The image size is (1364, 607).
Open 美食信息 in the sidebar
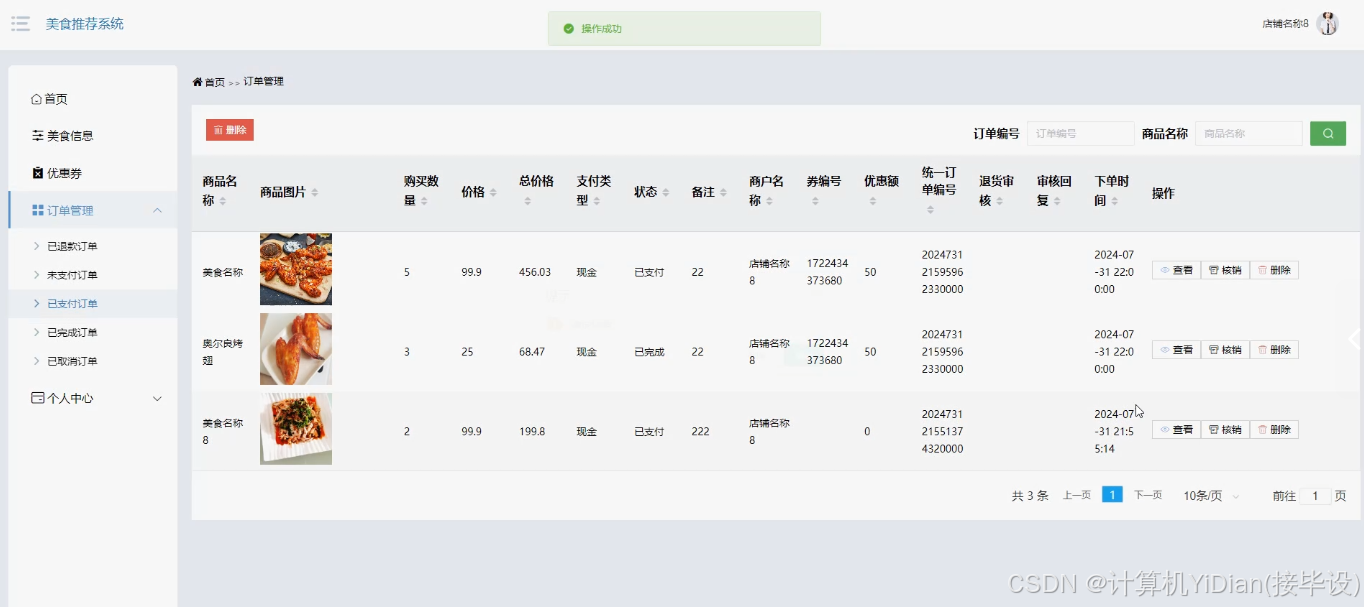point(92,136)
